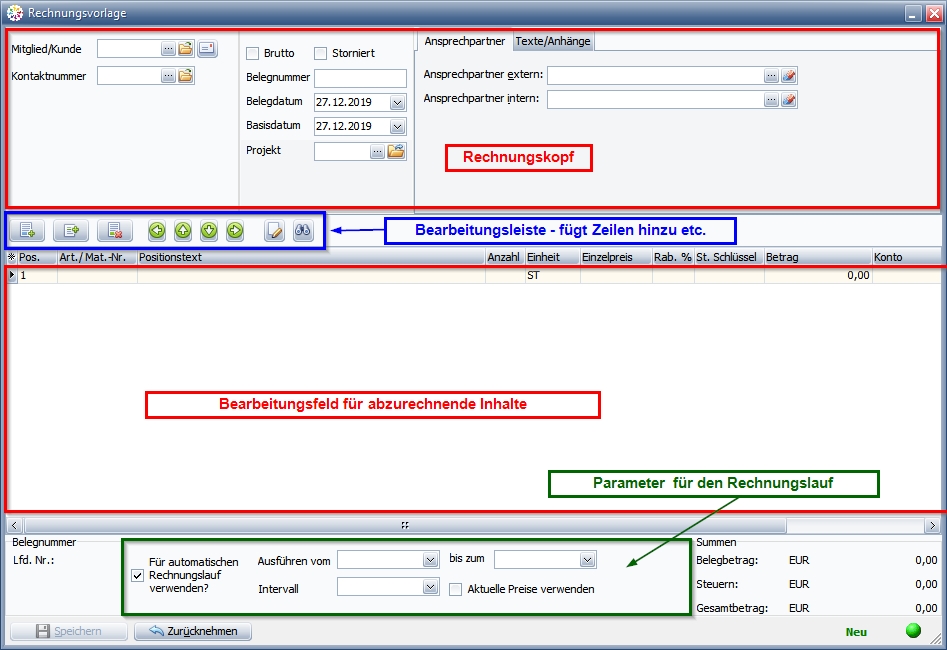
Task: Expand the Ausführen vom date dropdown
Action: coord(431,561)
